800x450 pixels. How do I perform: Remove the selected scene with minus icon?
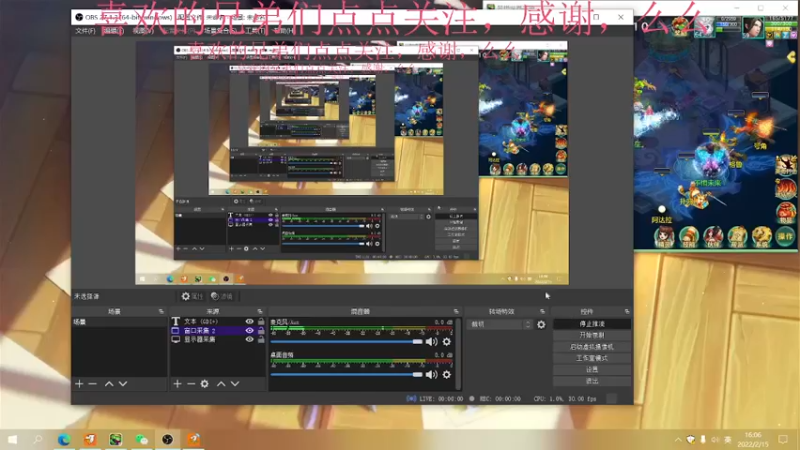tap(92, 384)
